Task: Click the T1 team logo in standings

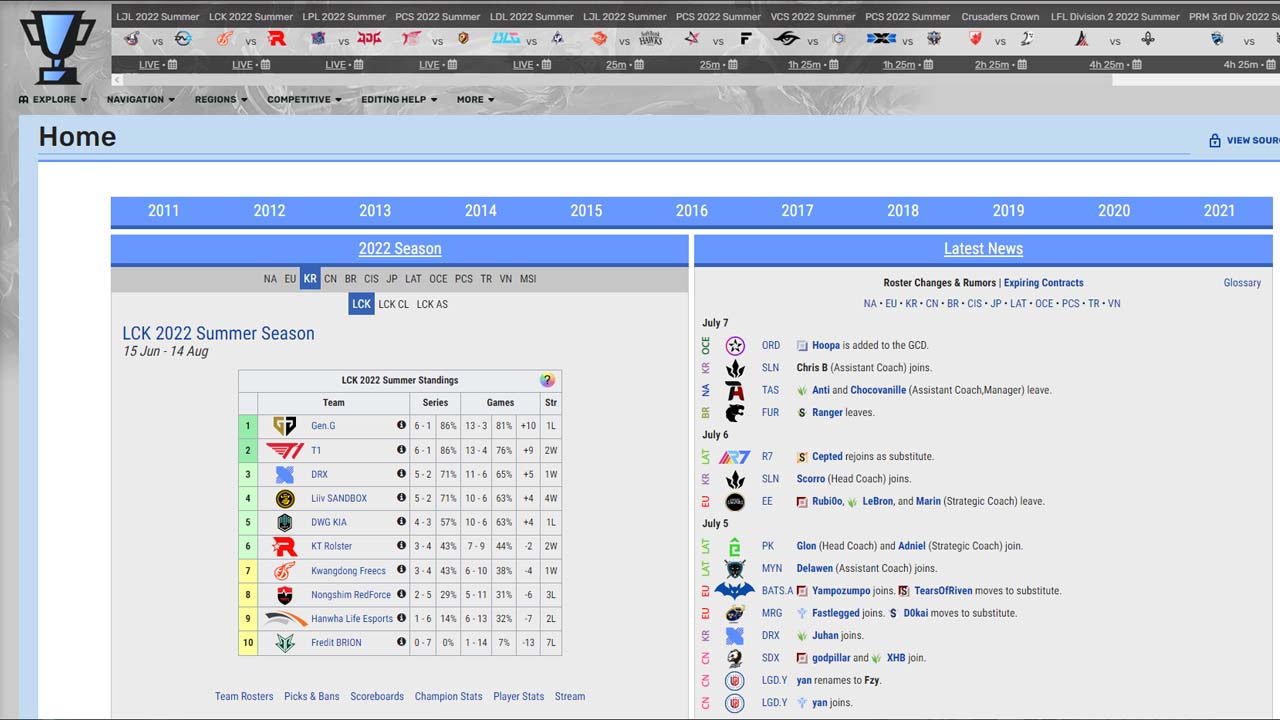Action: pyautogui.click(x=285, y=450)
